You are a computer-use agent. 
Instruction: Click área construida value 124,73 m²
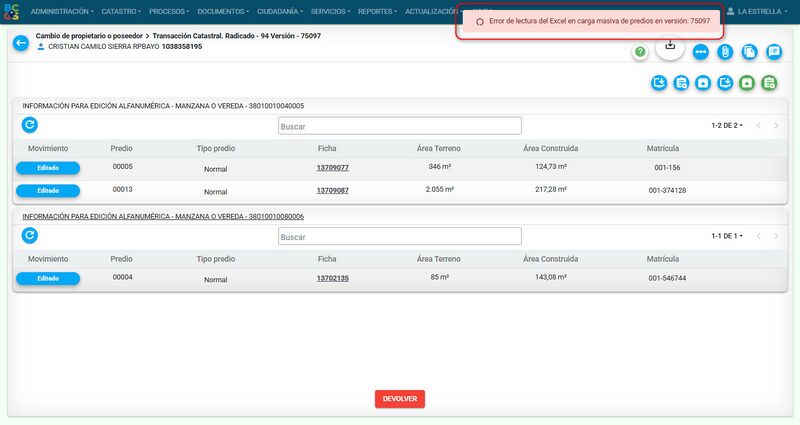[x=551, y=166]
